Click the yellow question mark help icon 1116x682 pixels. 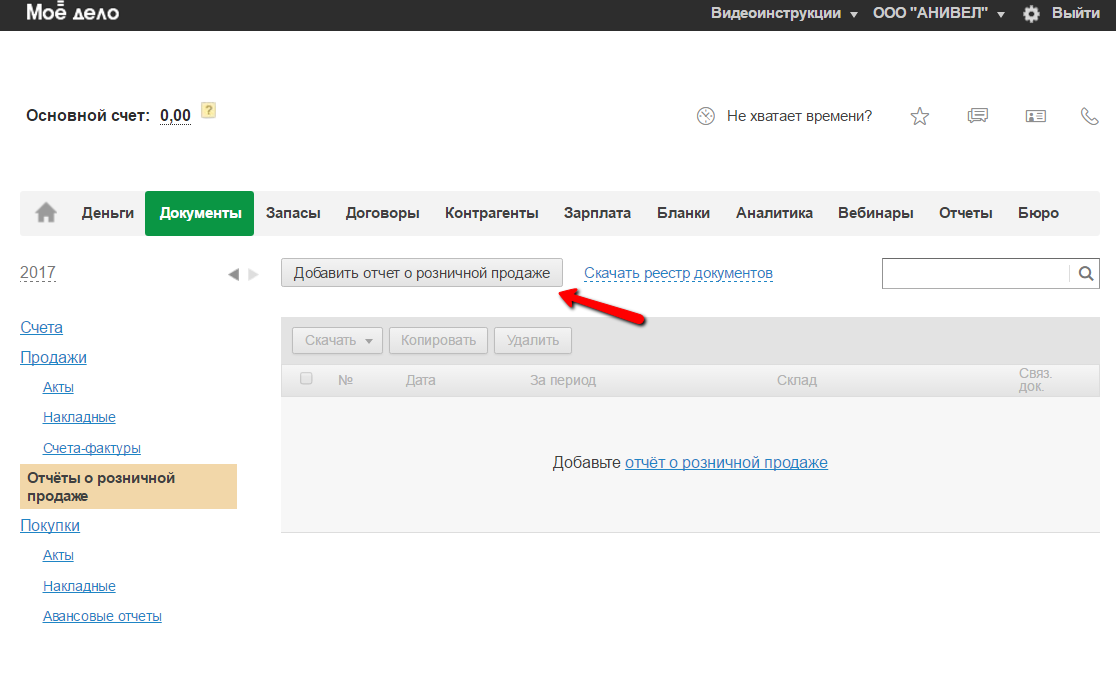tap(208, 110)
